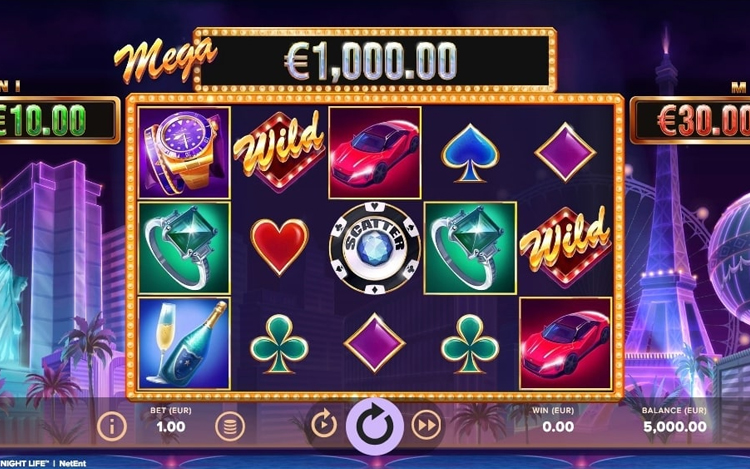Image resolution: width=750 pixels, height=469 pixels.
Task: Open the coin stack bet settings
Action: tap(230, 426)
